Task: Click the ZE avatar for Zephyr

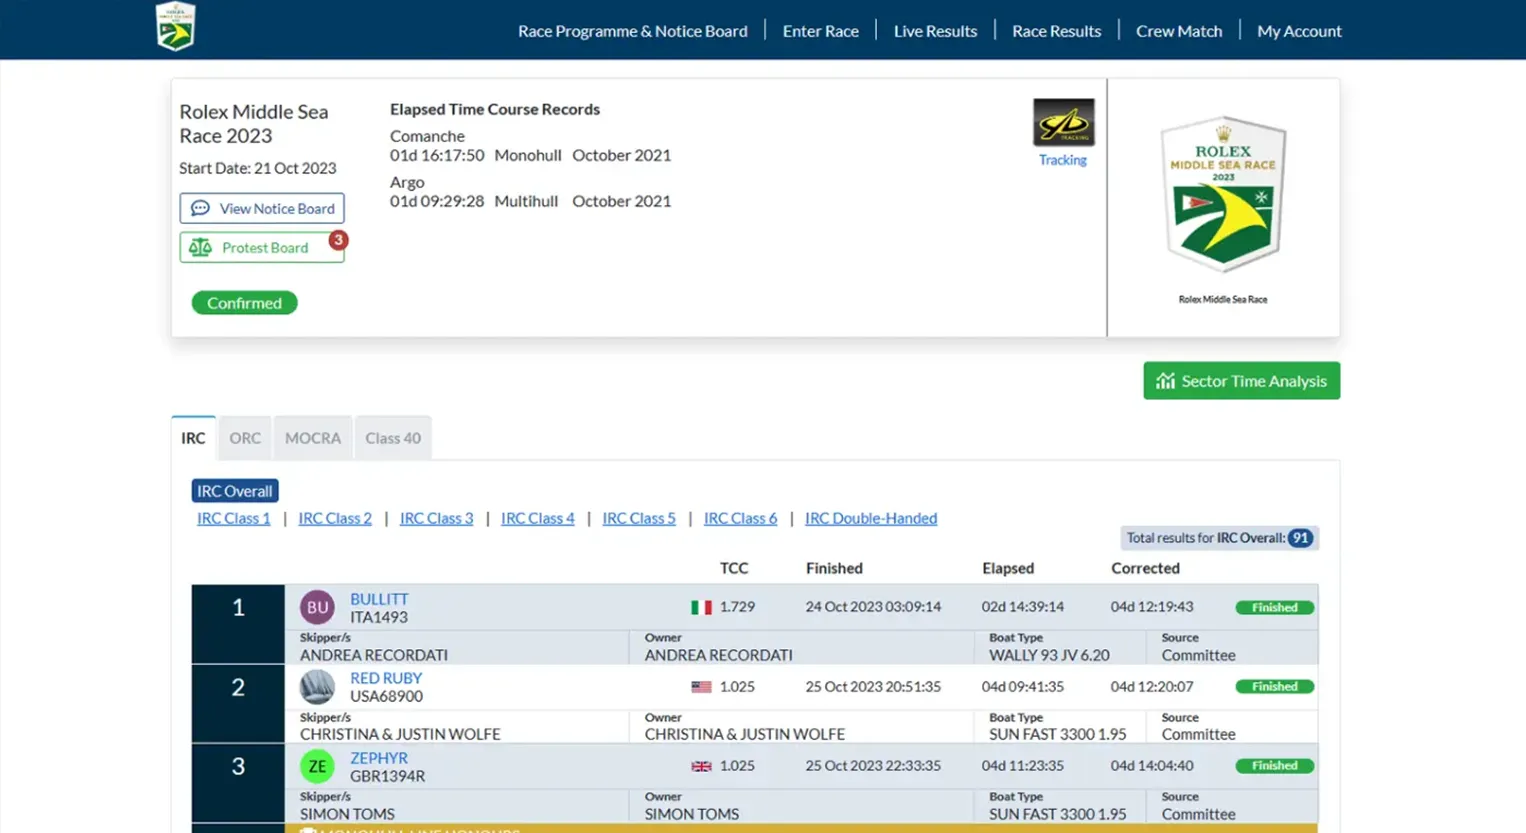Action: 317,766
